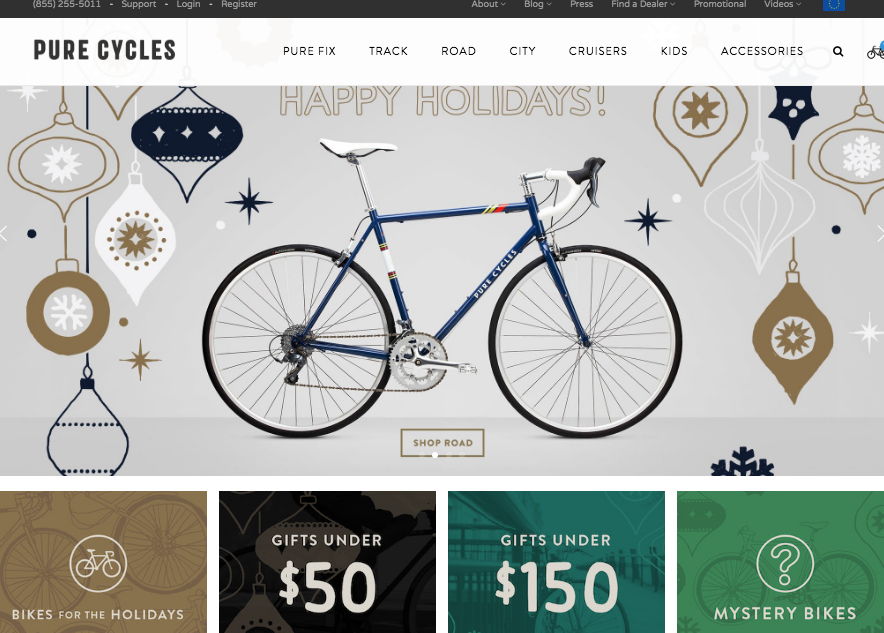
Task: Open the bicycle cart icon
Action: pos(876,51)
